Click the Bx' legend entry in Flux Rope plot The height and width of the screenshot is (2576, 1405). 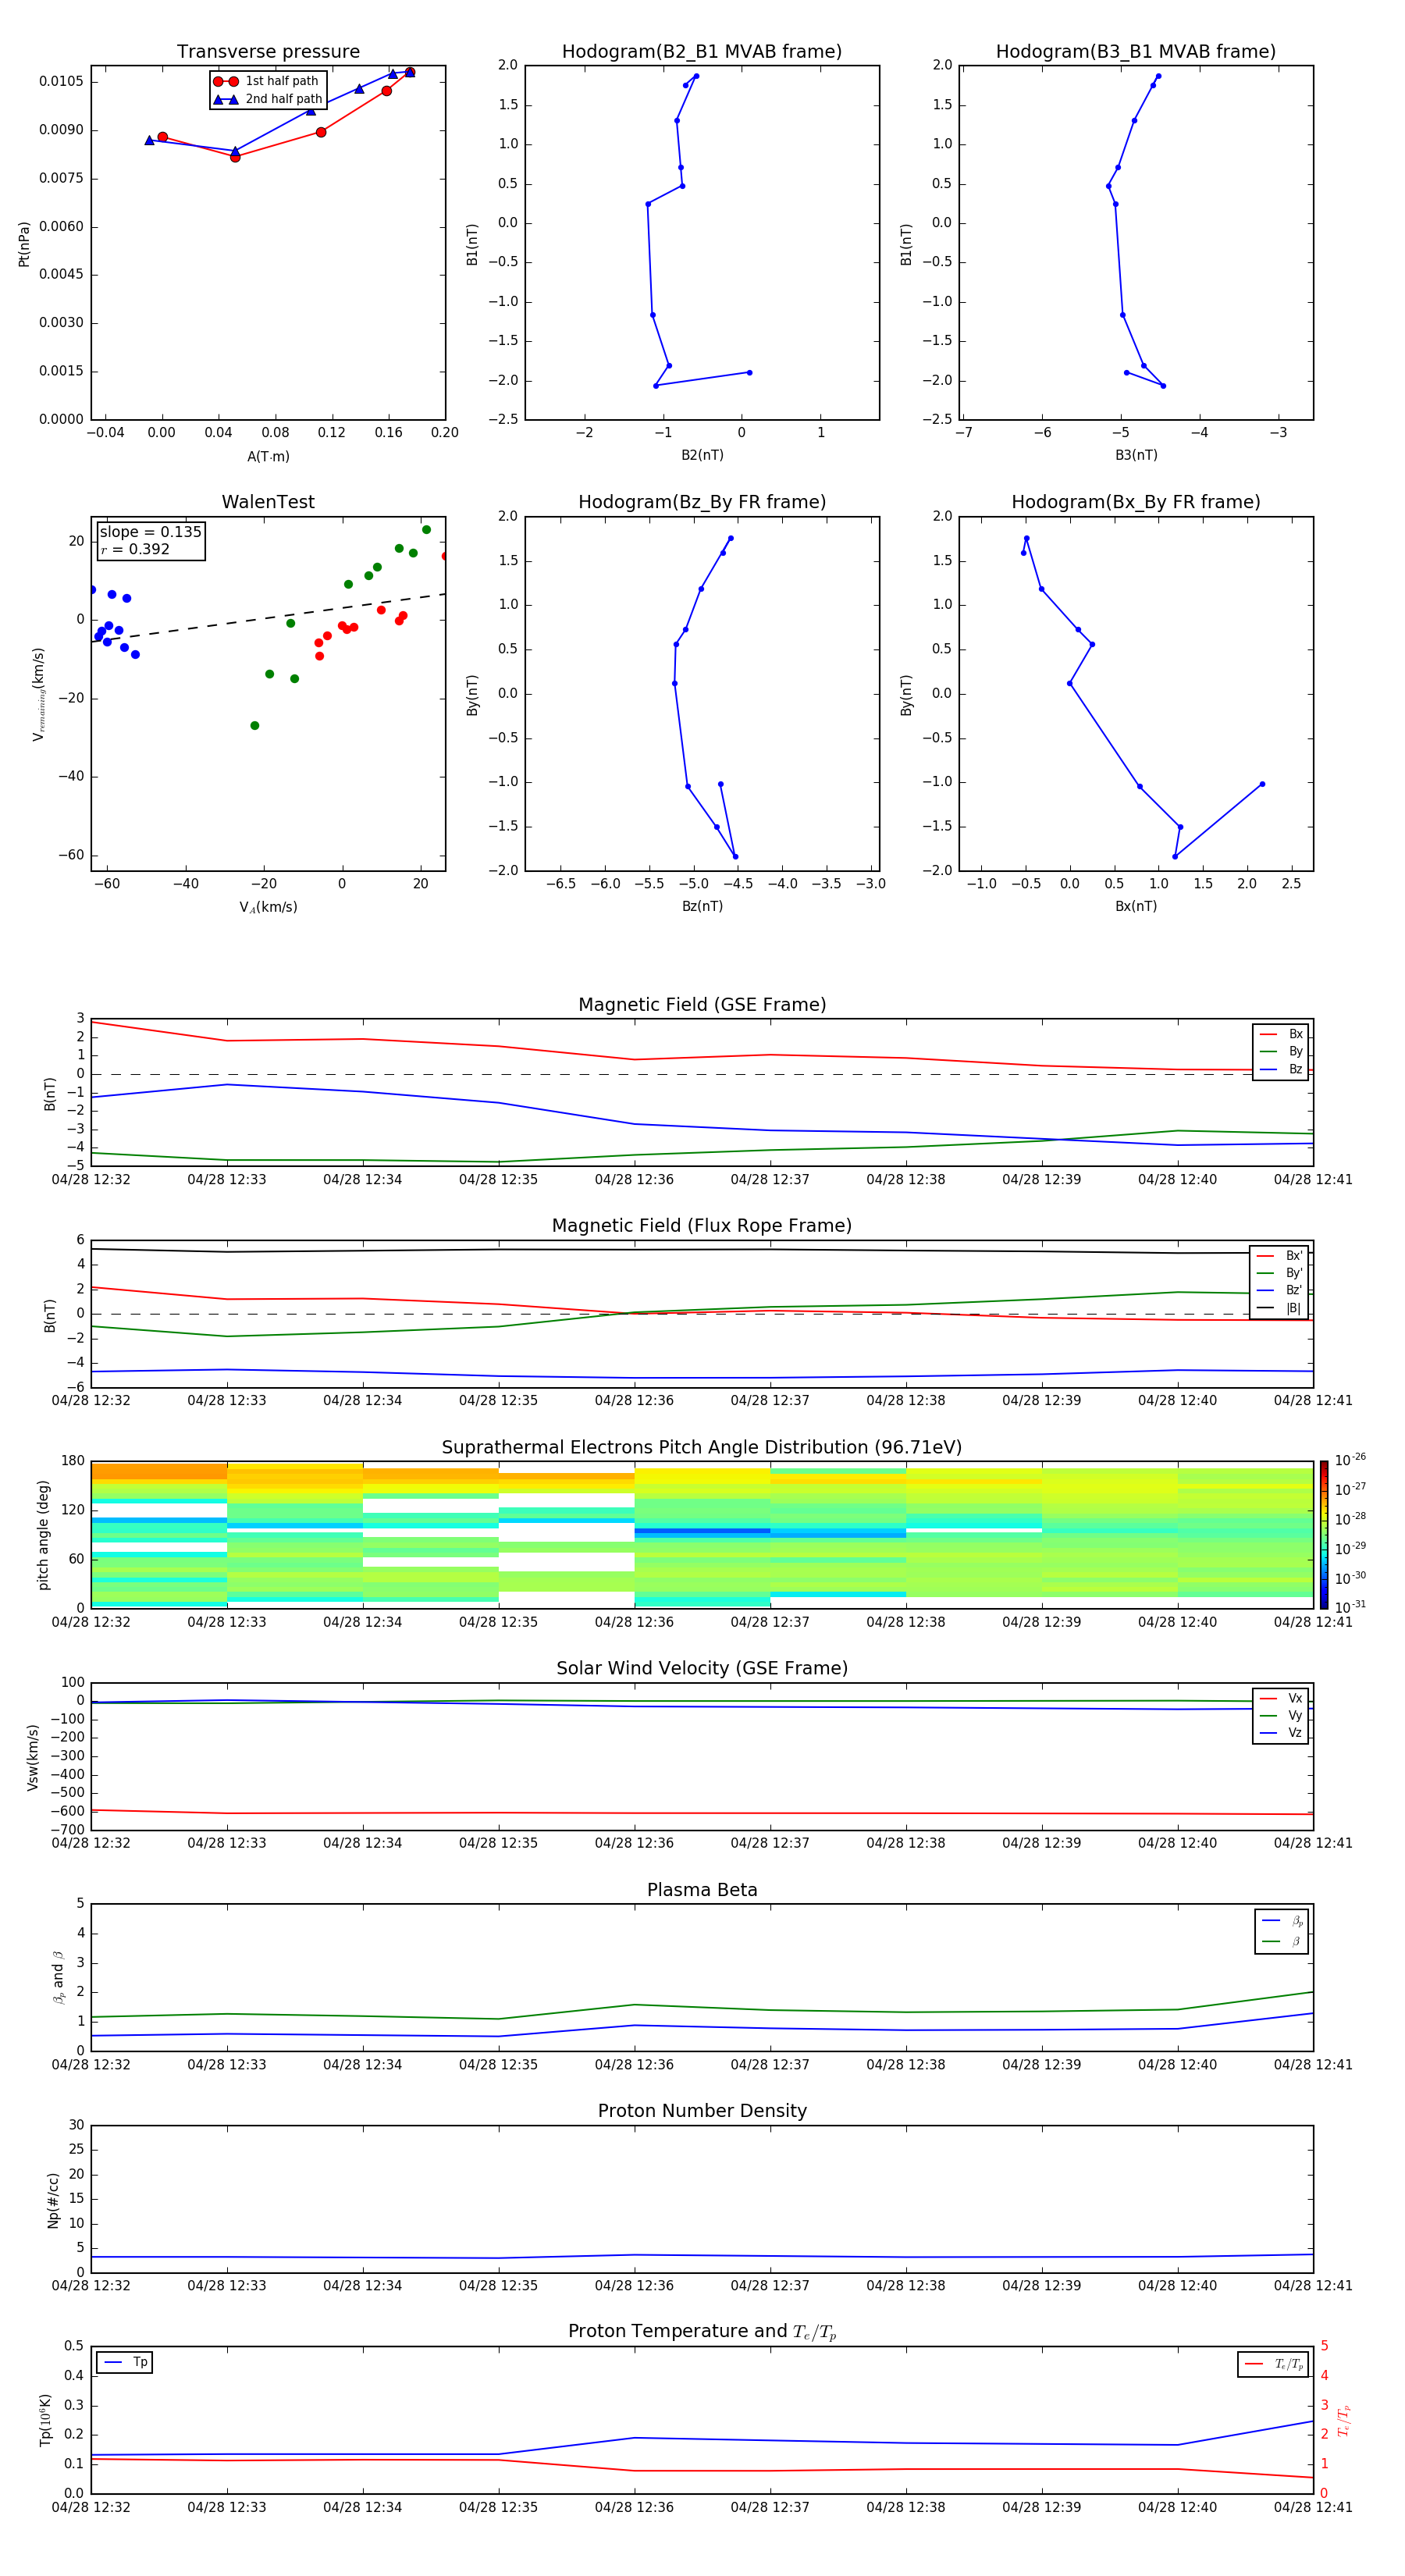pos(1279,1256)
